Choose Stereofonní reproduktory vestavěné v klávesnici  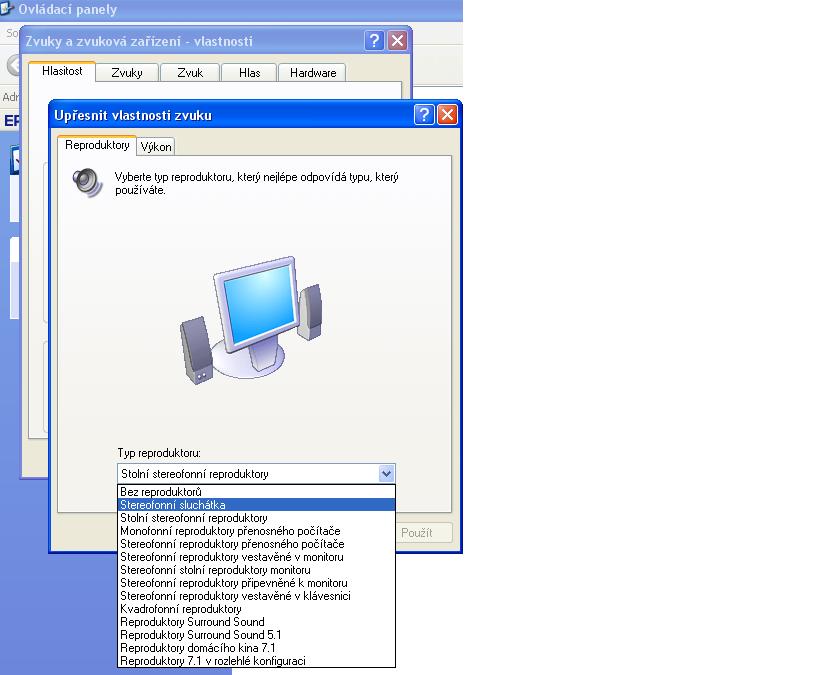pyautogui.click(x=256, y=596)
